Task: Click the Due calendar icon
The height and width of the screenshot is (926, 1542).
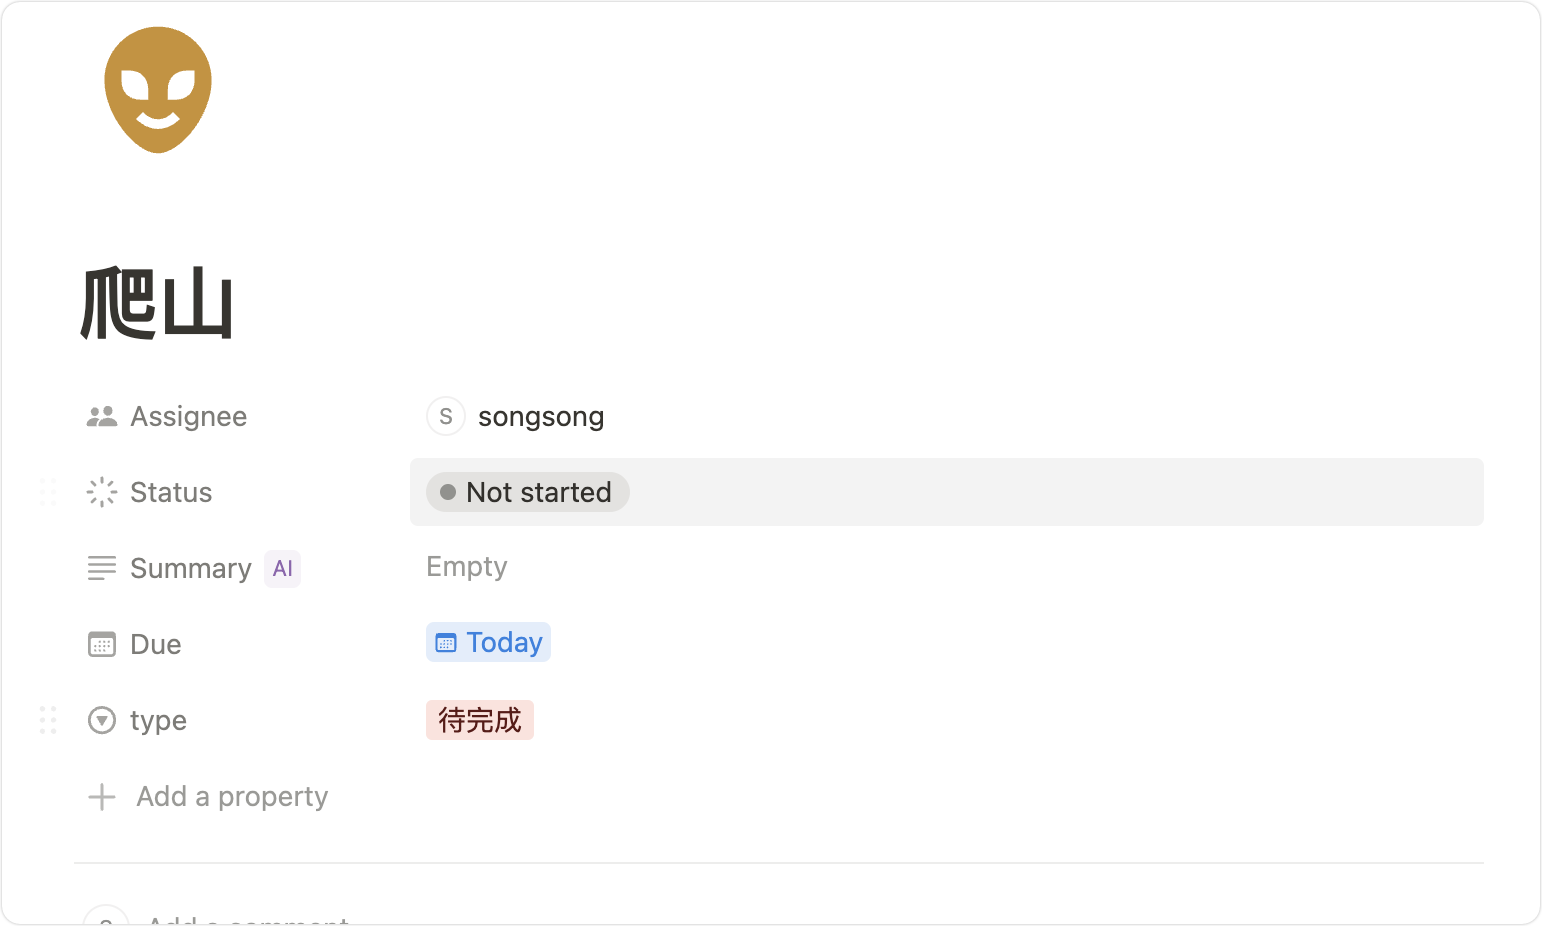Action: (x=101, y=644)
